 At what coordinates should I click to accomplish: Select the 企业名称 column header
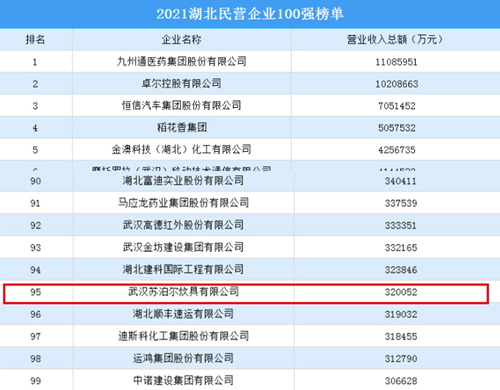pos(182,40)
